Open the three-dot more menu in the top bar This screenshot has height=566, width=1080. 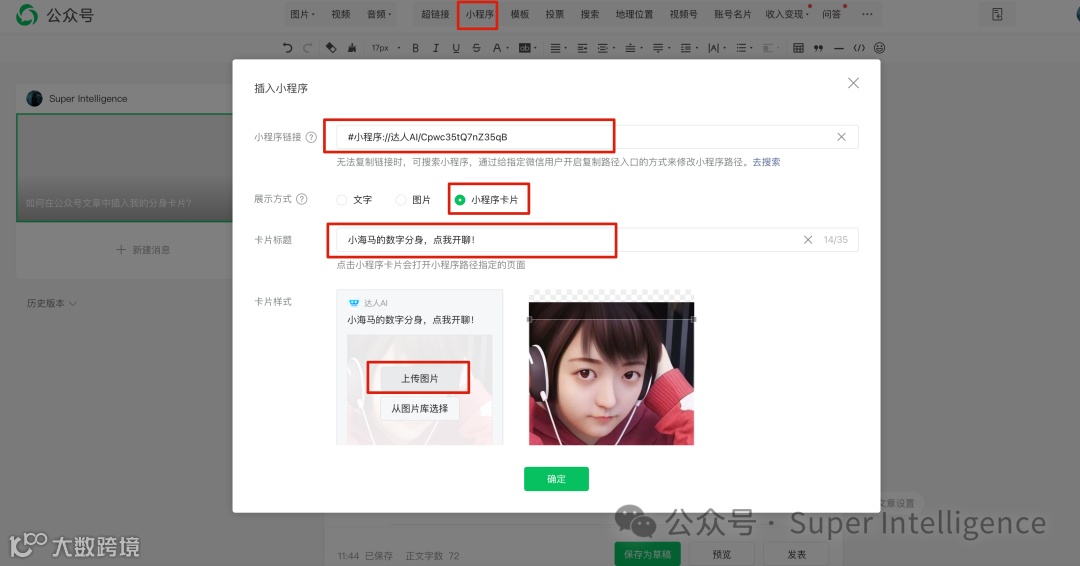(867, 14)
